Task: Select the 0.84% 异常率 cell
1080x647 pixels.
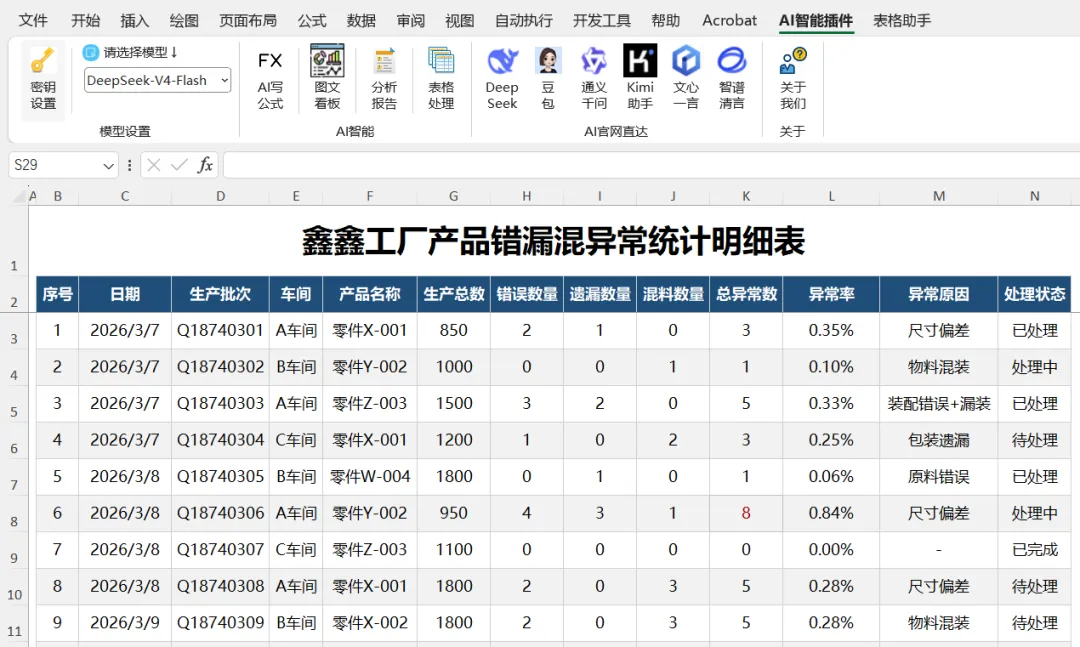Action: tap(831, 513)
